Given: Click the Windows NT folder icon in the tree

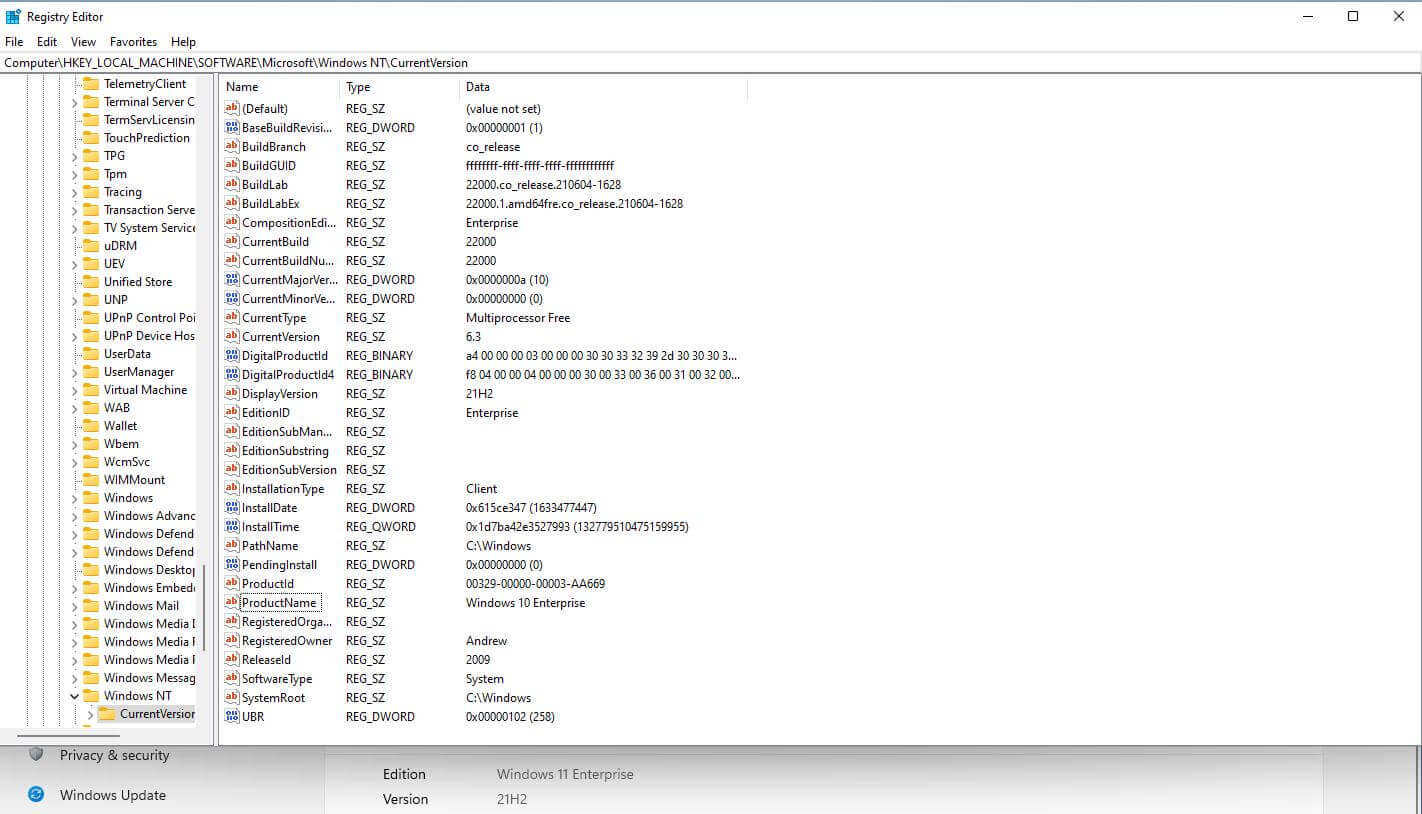Looking at the screenshot, I should [92, 695].
